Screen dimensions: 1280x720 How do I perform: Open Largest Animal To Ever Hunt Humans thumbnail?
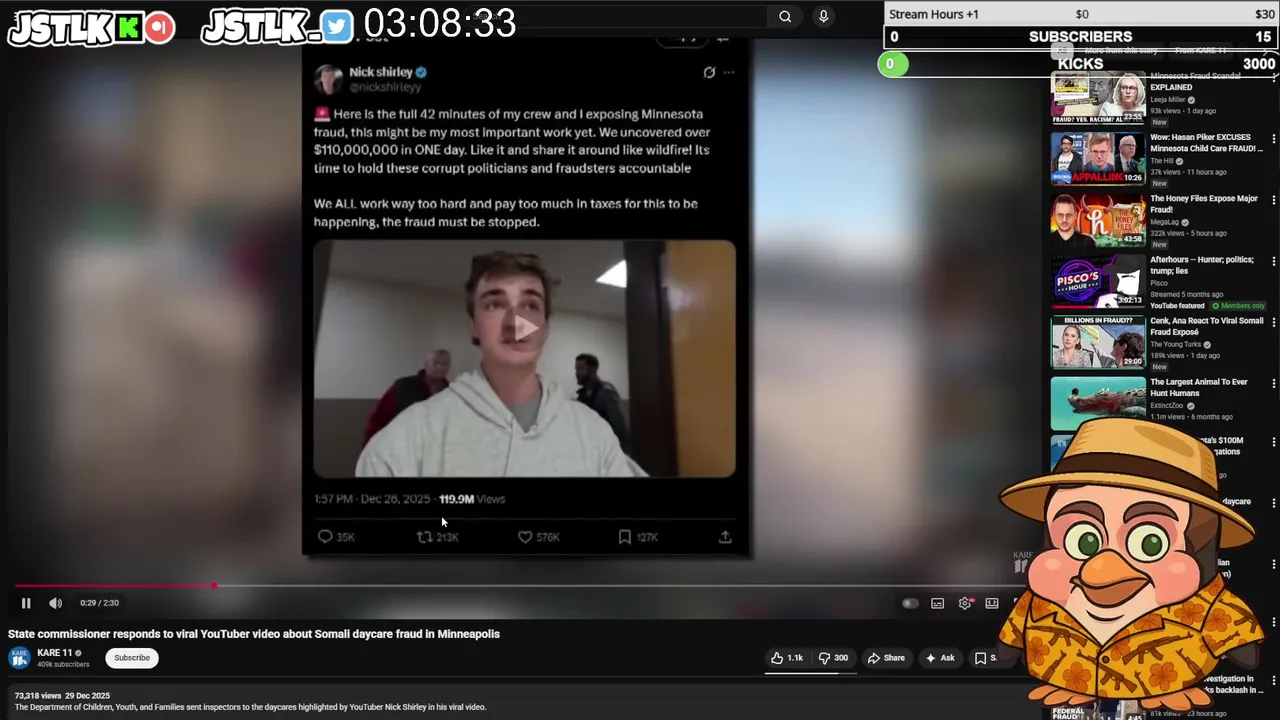[1098, 403]
